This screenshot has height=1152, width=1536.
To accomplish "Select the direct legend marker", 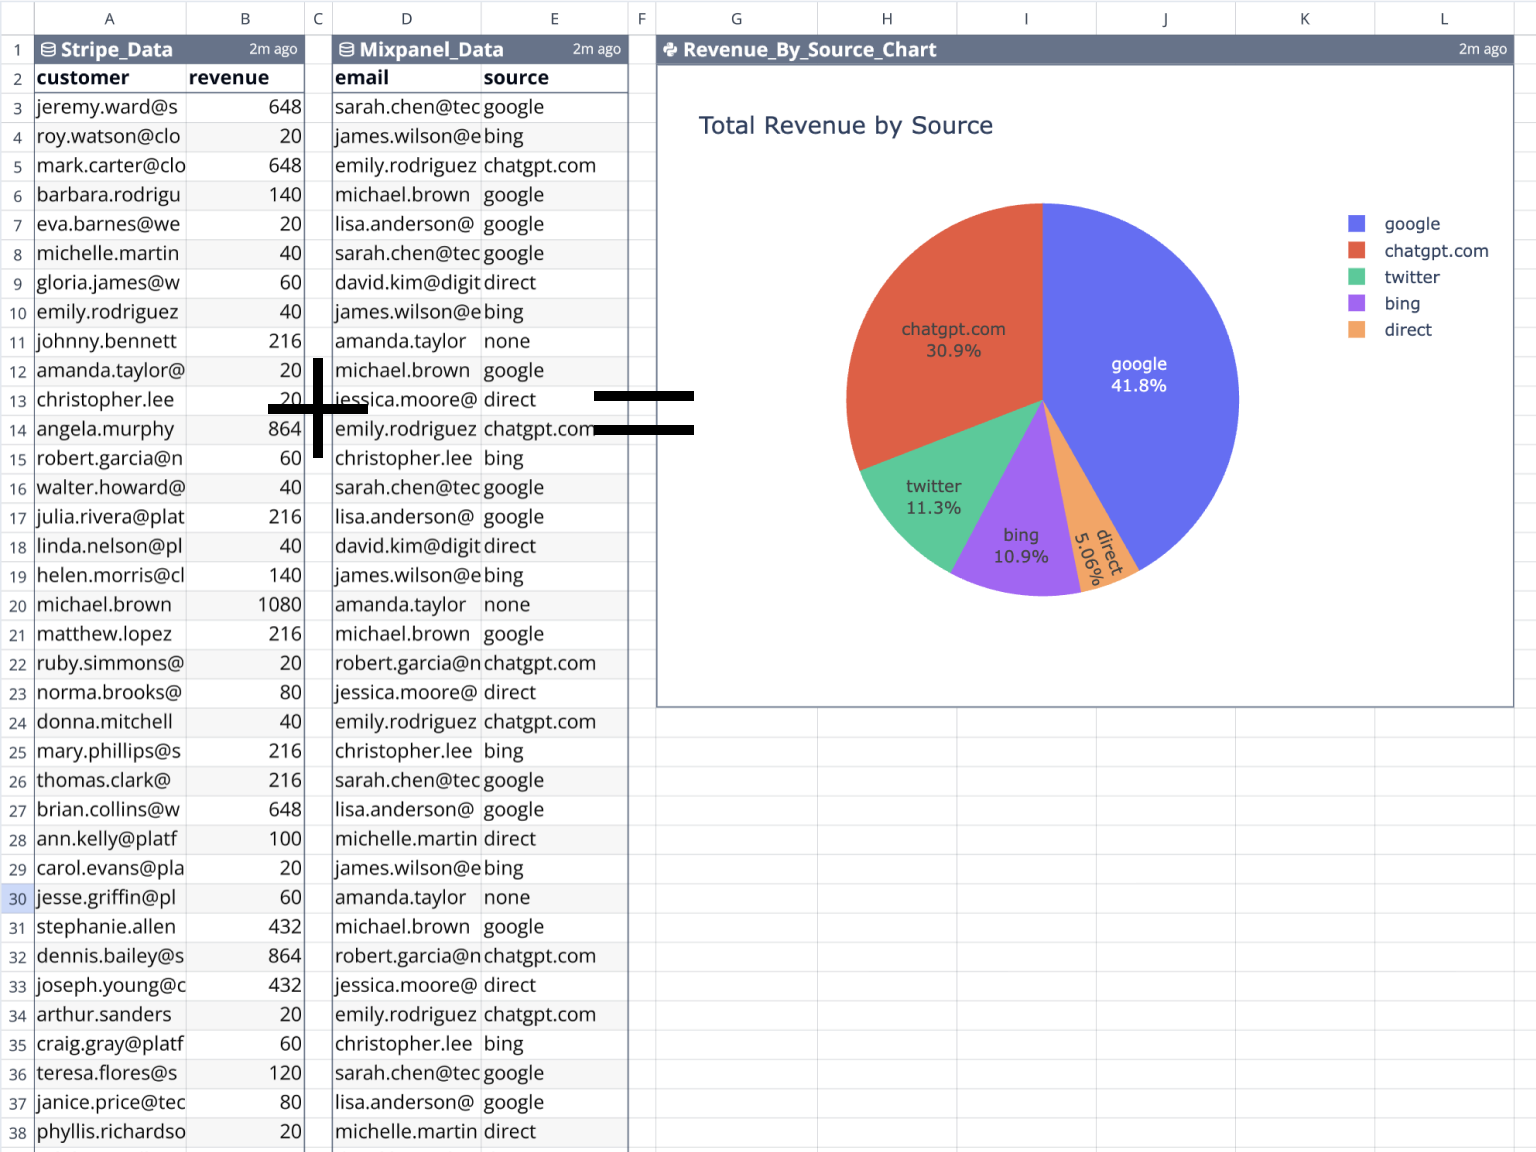I will 1357,329.
